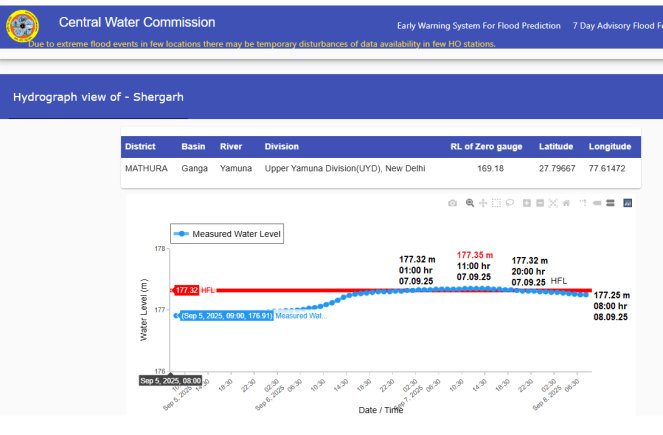The image size is (663, 435).
Task: Click the Central Water Commission logo
Action: point(22,27)
